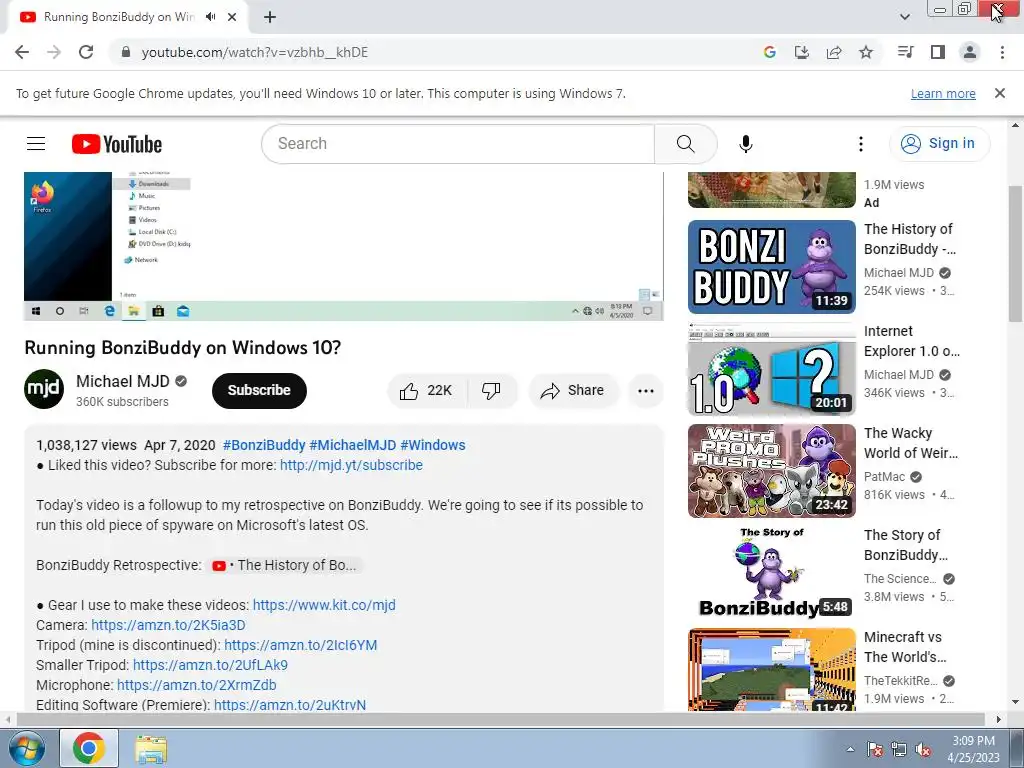
Task: Dismiss the Chrome update infobar
Action: click(1000, 93)
